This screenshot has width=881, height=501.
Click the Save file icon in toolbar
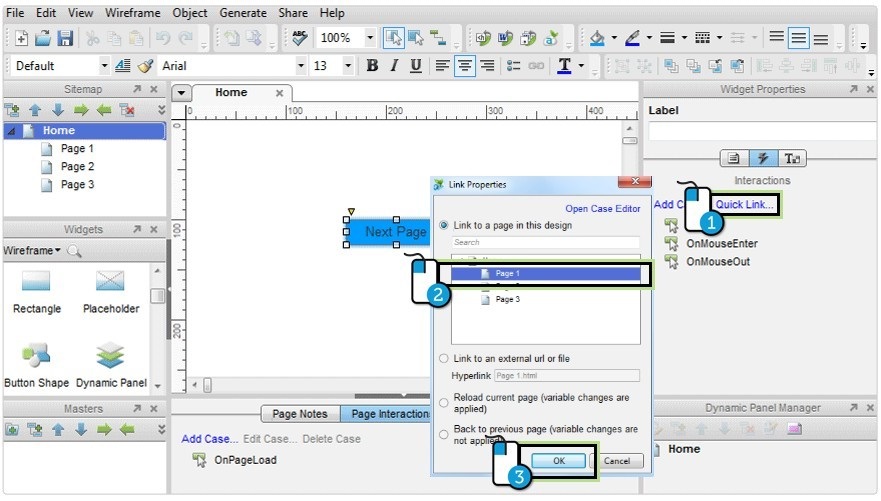(65, 38)
